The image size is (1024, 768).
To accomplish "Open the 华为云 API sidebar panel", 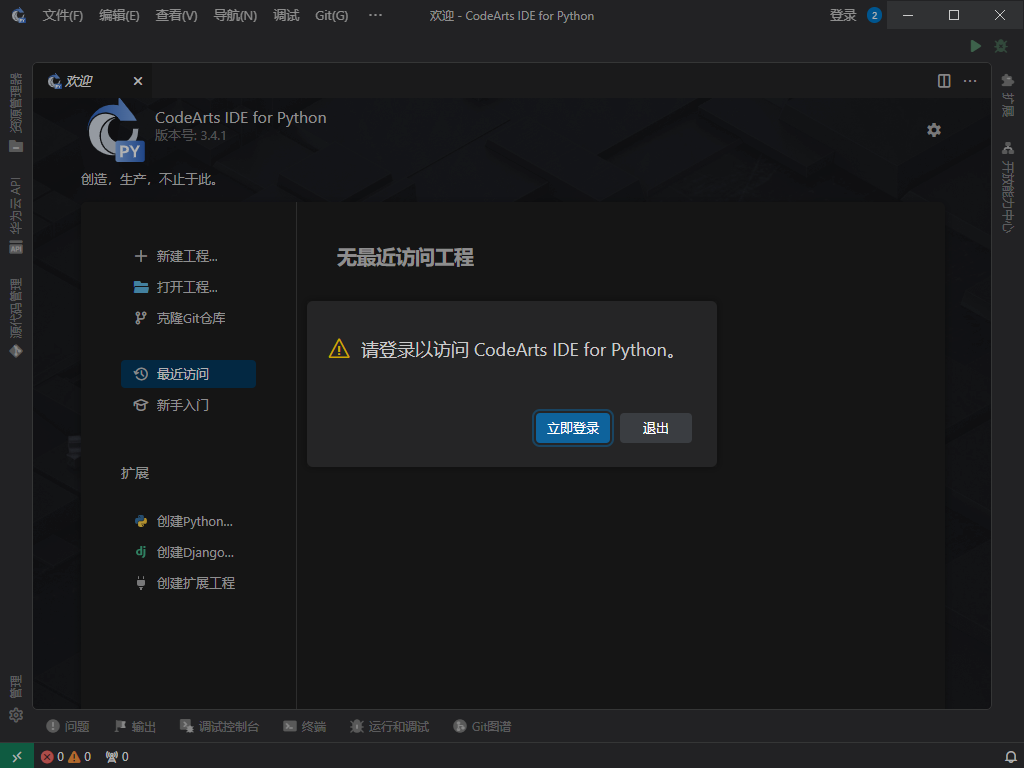I will coord(16,216).
